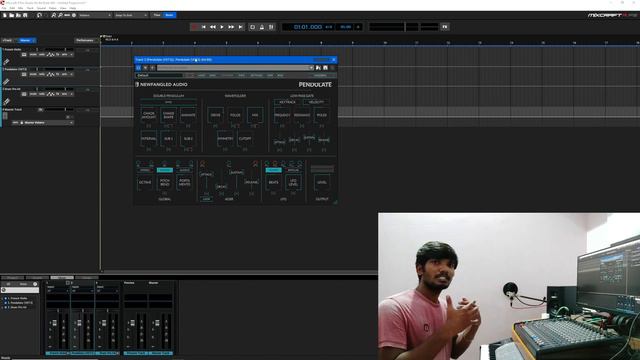Click the Rewind transport button
The image size is (640, 360).
(213, 27)
